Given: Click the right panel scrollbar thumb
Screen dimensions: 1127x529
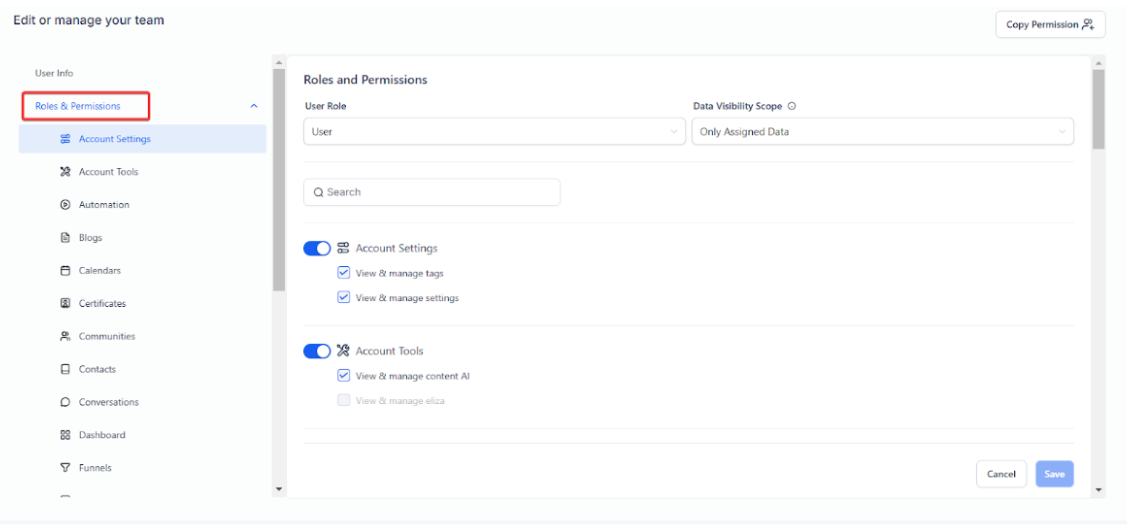Looking at the screenshot, I should tap(1098, 109).
